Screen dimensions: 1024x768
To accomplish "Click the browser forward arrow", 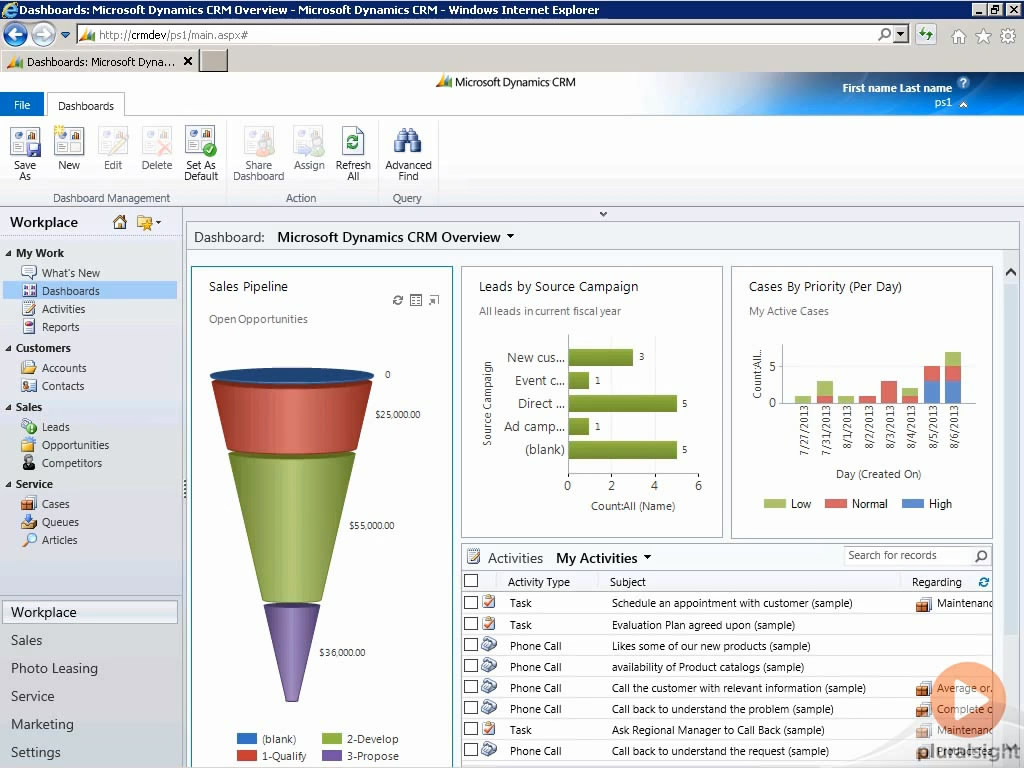I will pyautogui.click(x=43, y=35).
